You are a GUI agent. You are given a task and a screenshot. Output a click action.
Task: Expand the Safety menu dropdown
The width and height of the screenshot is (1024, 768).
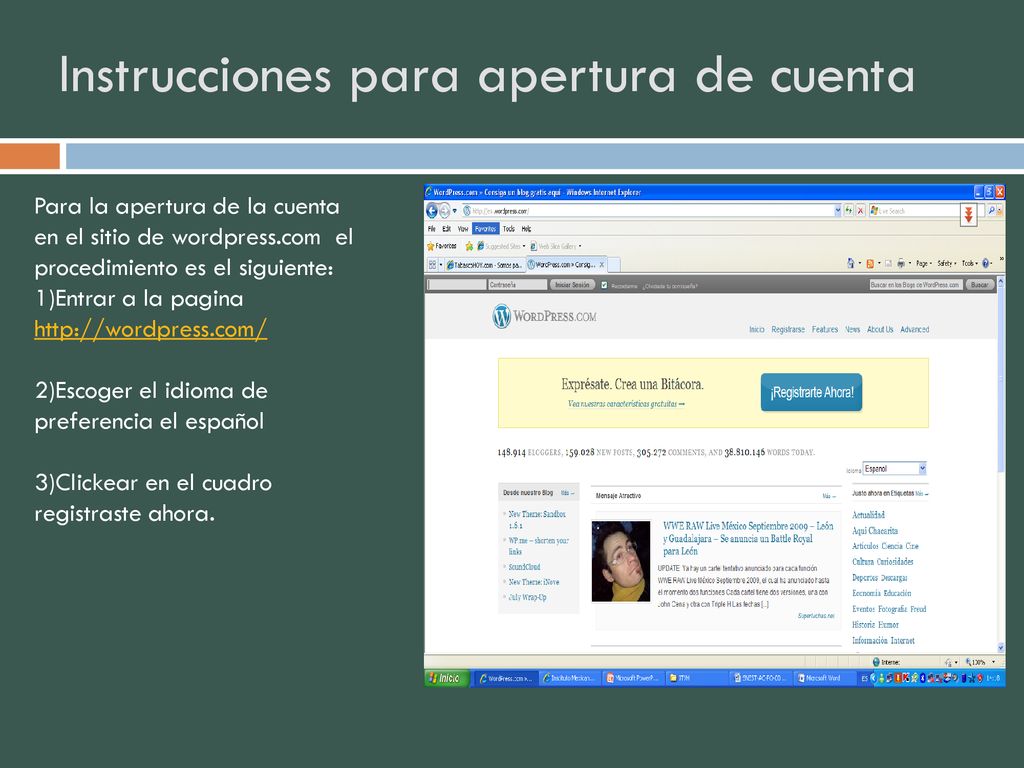tap(947, 264)
